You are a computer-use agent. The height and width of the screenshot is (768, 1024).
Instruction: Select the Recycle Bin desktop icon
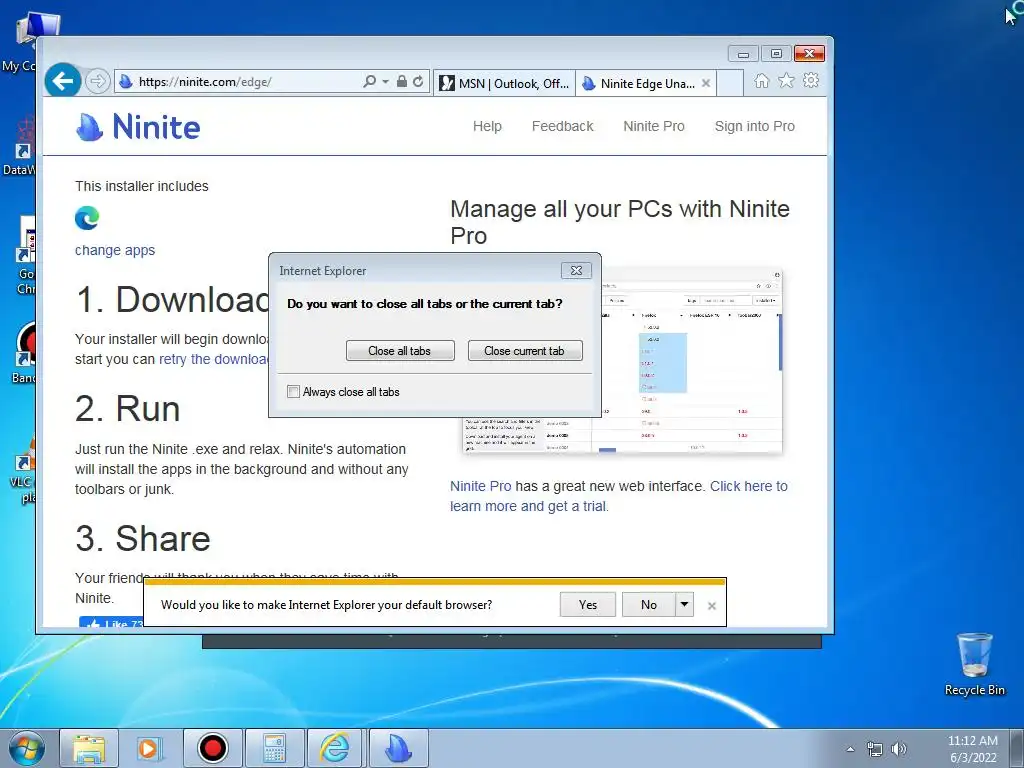pos(974,665)
